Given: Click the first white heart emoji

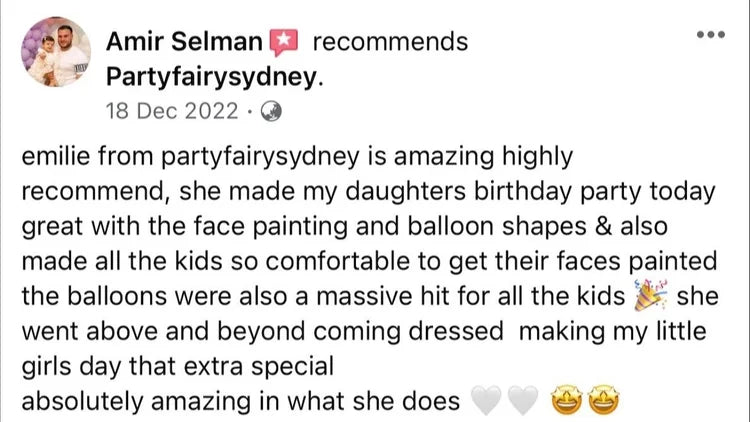Looking at the screenshot, I should click(486, 400).
